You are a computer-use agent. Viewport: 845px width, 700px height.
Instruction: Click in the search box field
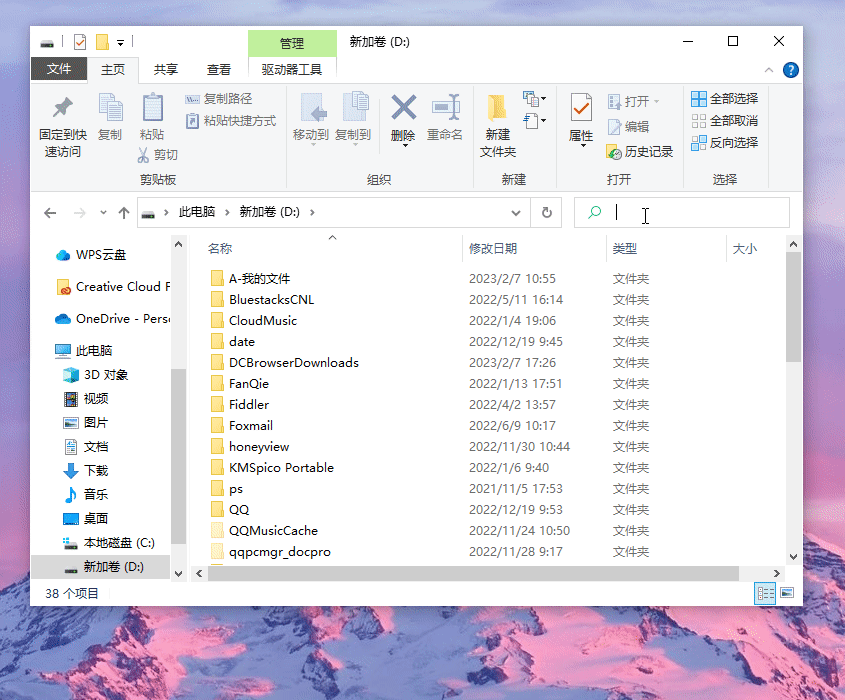pos(682,212)
